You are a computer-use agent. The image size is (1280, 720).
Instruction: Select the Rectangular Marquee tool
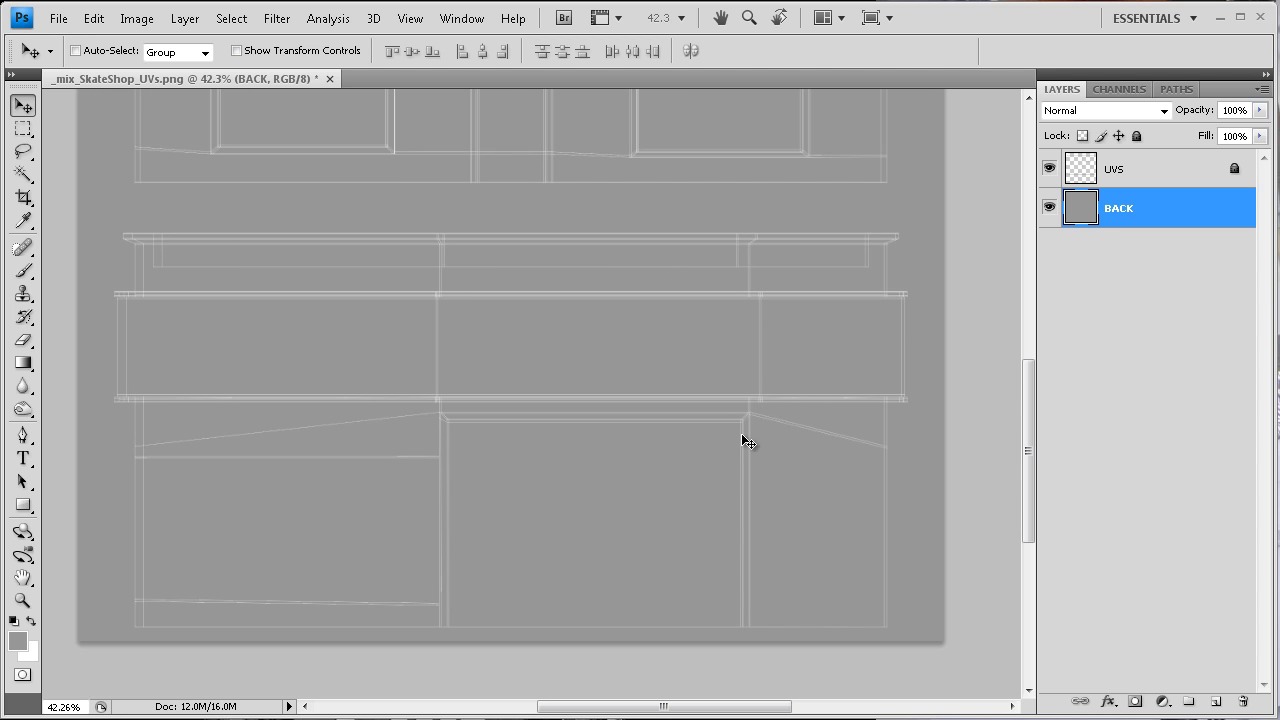23,129
